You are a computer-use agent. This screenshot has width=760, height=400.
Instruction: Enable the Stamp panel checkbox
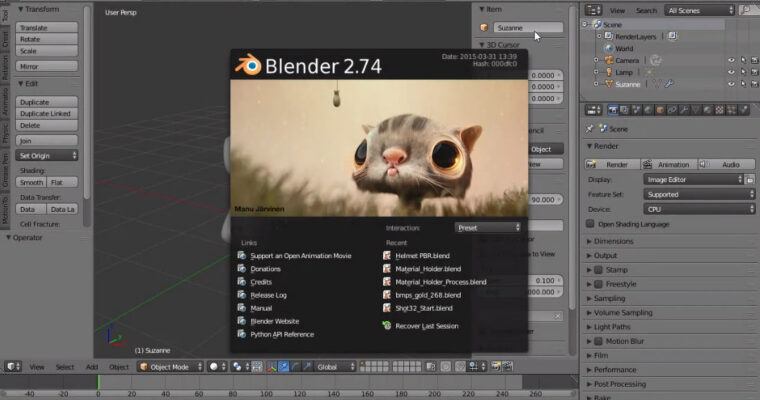pyautogui.click(x=599, y=270)
